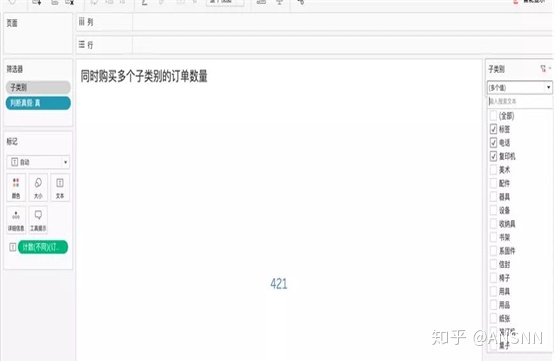The image size is (558, 361).
Task: Click the filter search text field
Action: [x=520, y=101]
